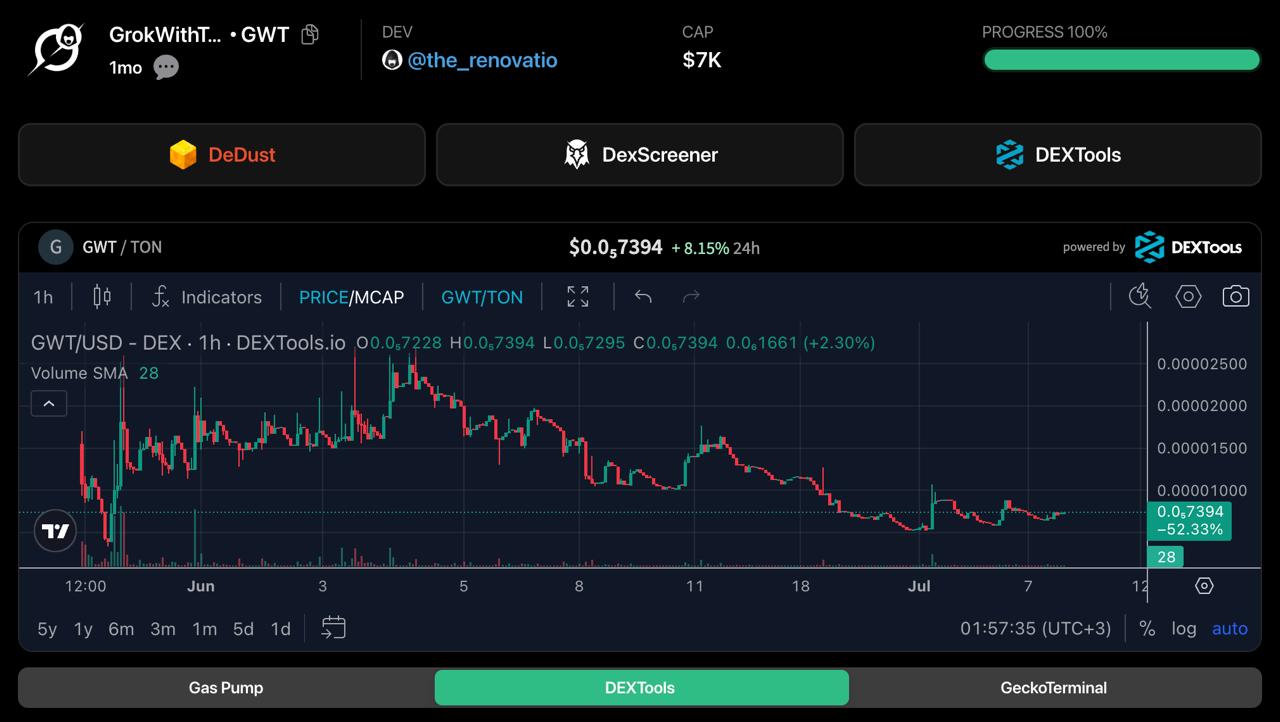Open the go-to-date calendar icon

[334, 627]
